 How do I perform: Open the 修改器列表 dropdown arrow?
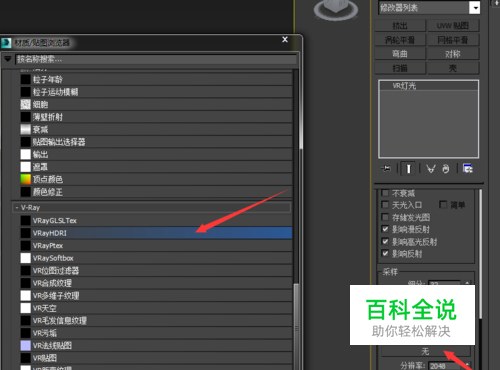[474, 7]
